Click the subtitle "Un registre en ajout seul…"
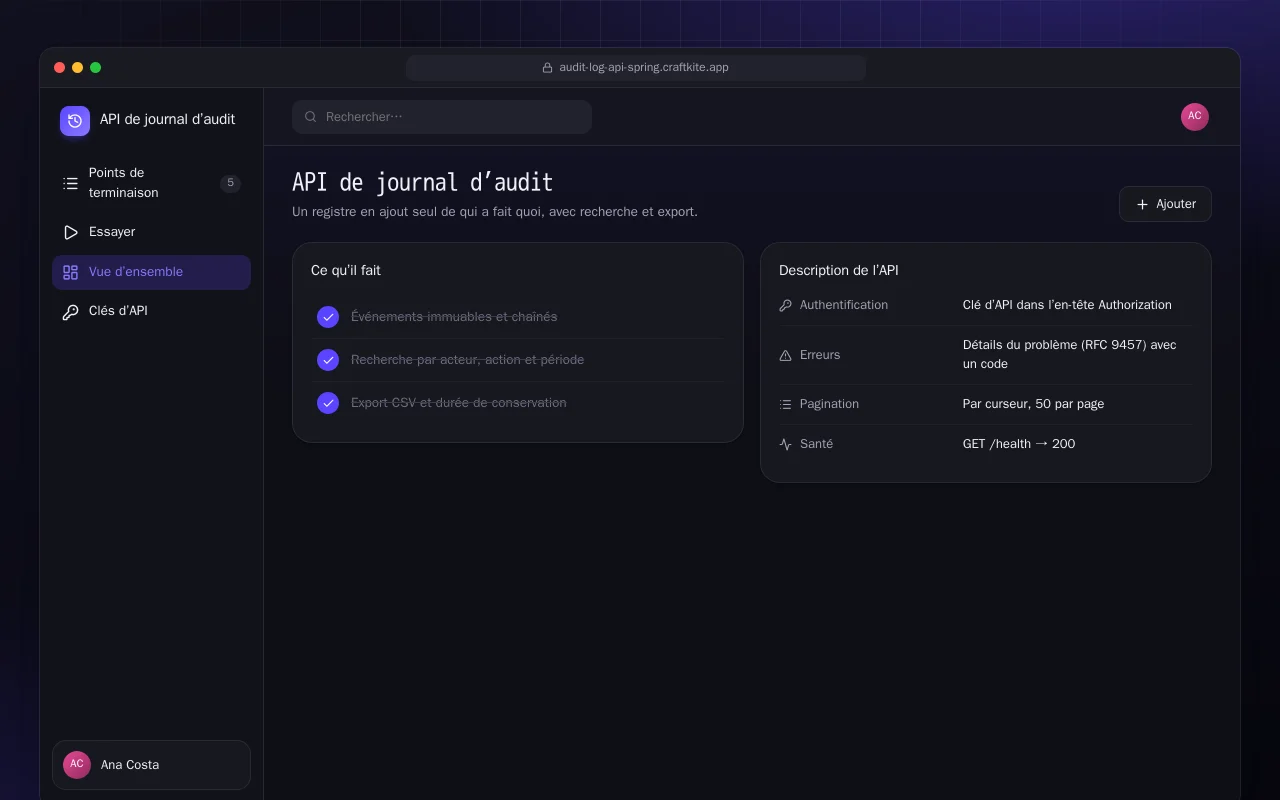The width and height of the screenshot is (1280, 800). 495,212
